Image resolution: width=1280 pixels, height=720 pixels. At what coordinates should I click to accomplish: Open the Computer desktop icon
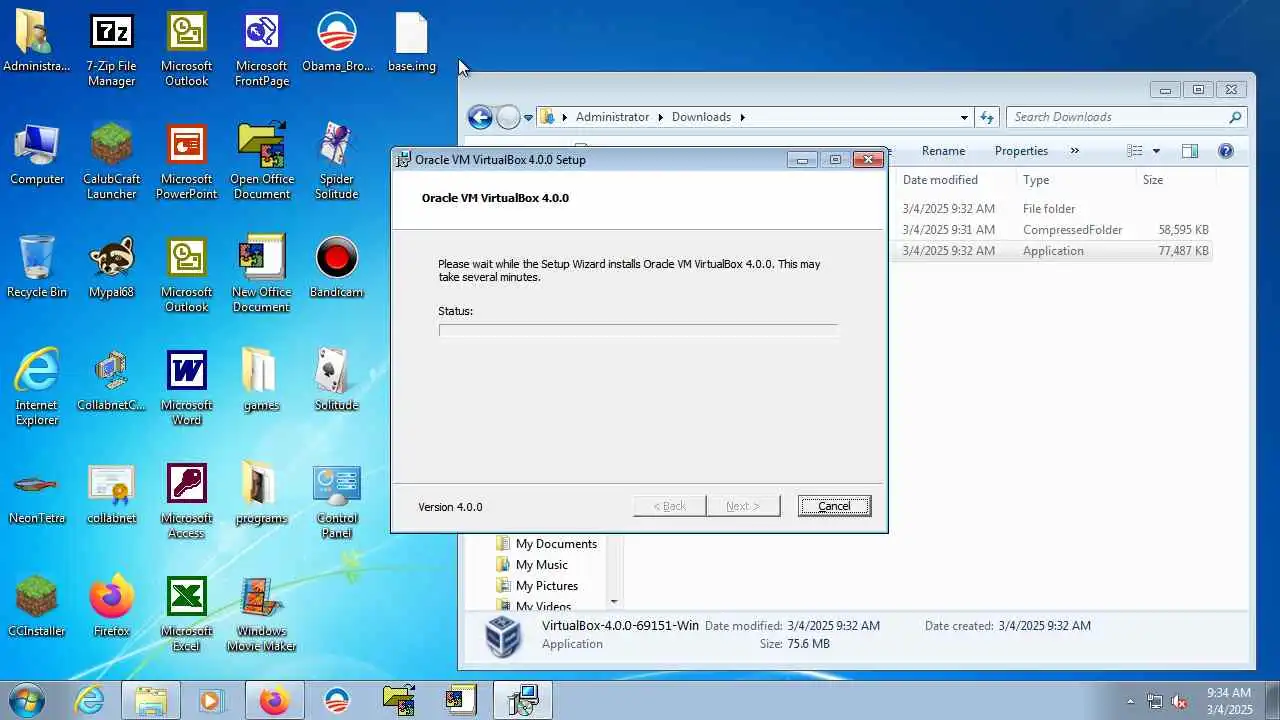tap(37, 156)
